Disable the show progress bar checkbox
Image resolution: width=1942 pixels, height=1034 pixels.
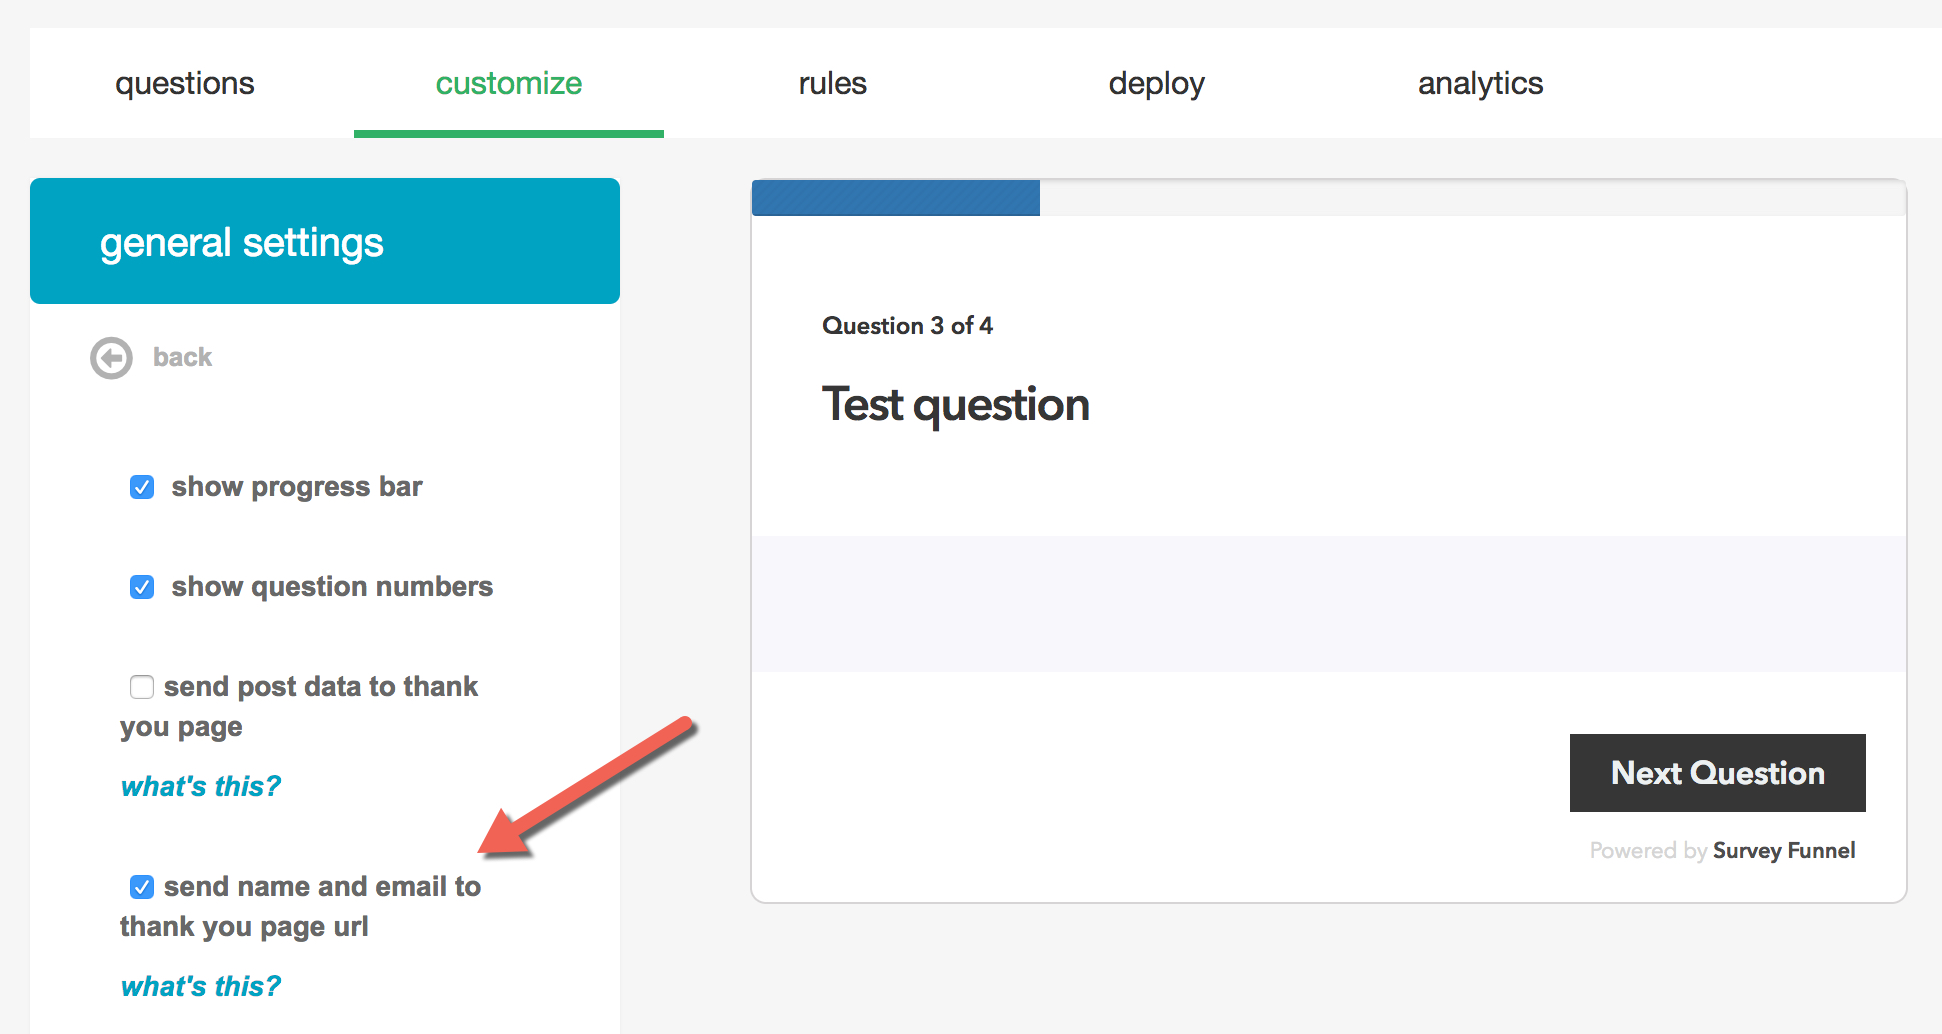click(142, 487)
